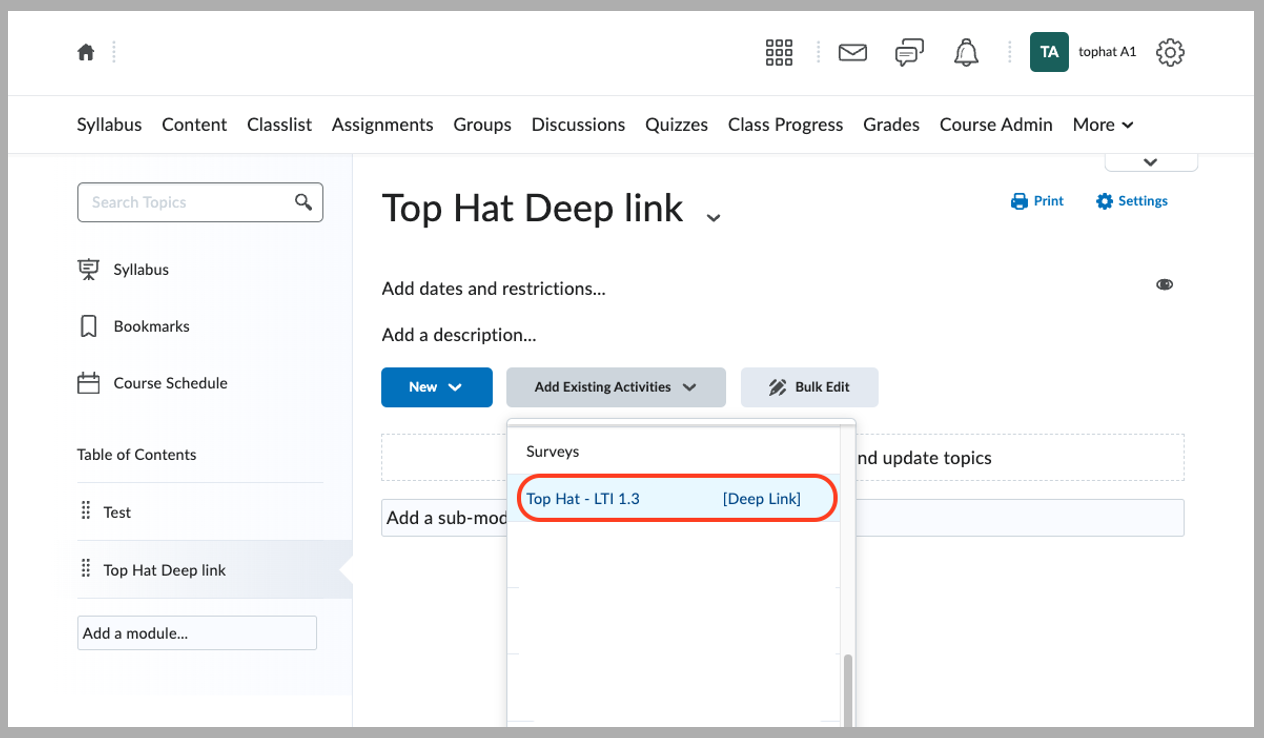Check notifications via the bell icon
This screenshot has height=738, width=1264.
coord(965,51)
